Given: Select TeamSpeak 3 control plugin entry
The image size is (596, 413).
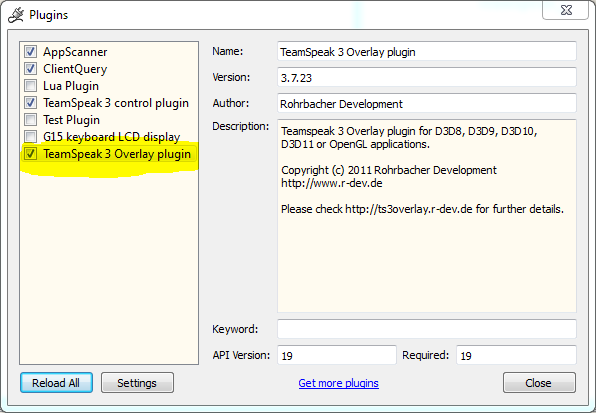Looking at the screenshot, I should [116, 103].
